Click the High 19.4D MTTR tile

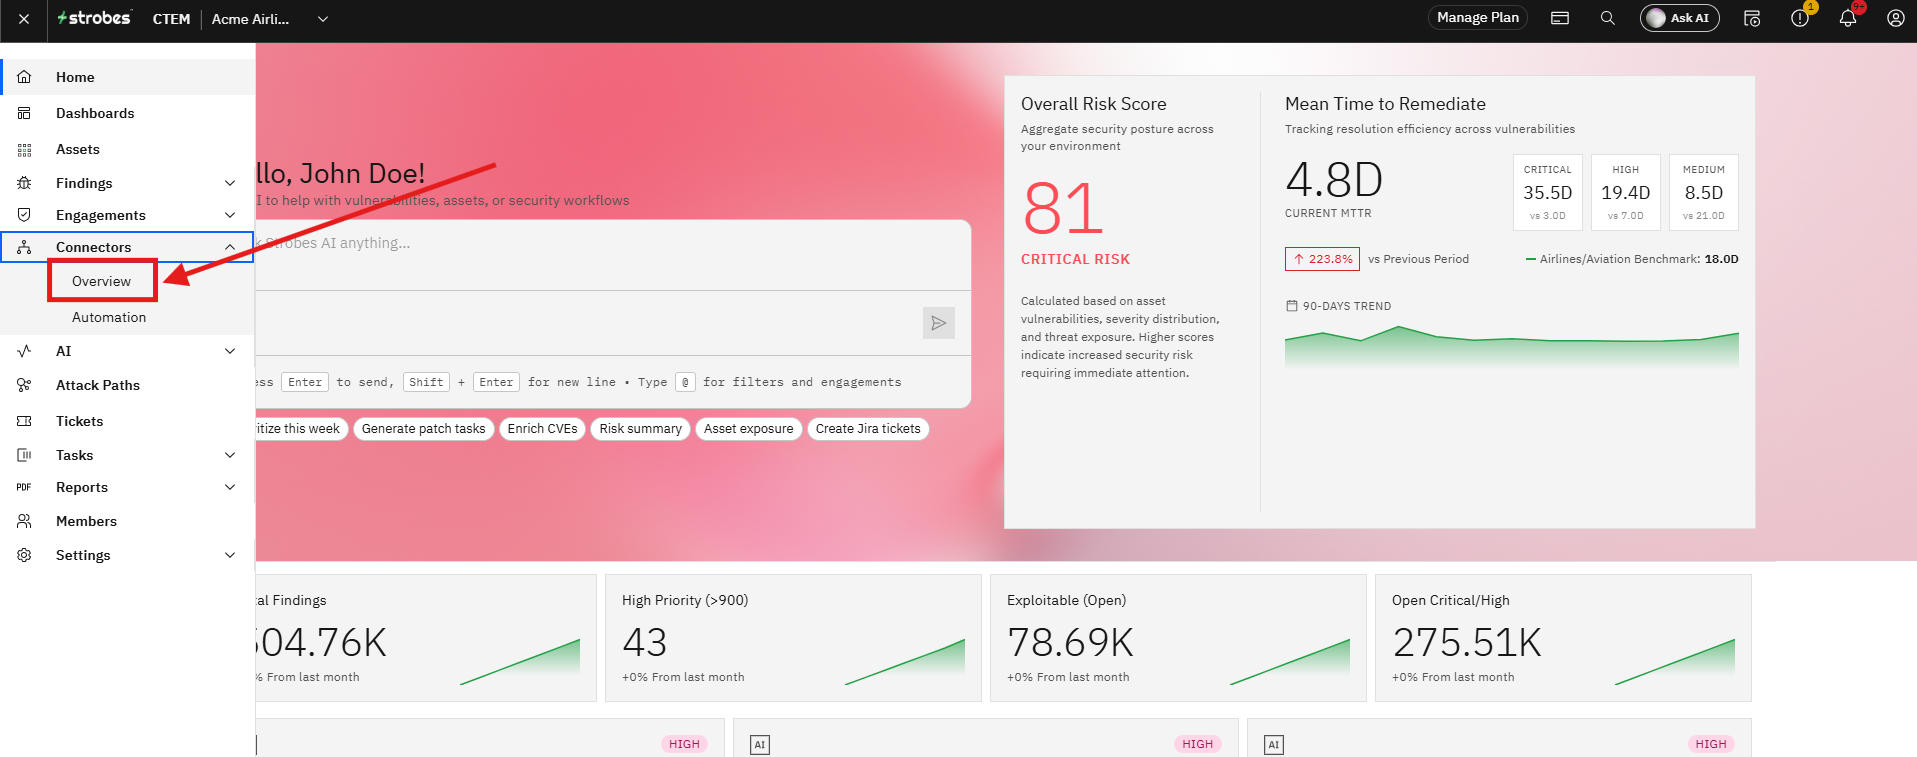(x=1626, y=193)
